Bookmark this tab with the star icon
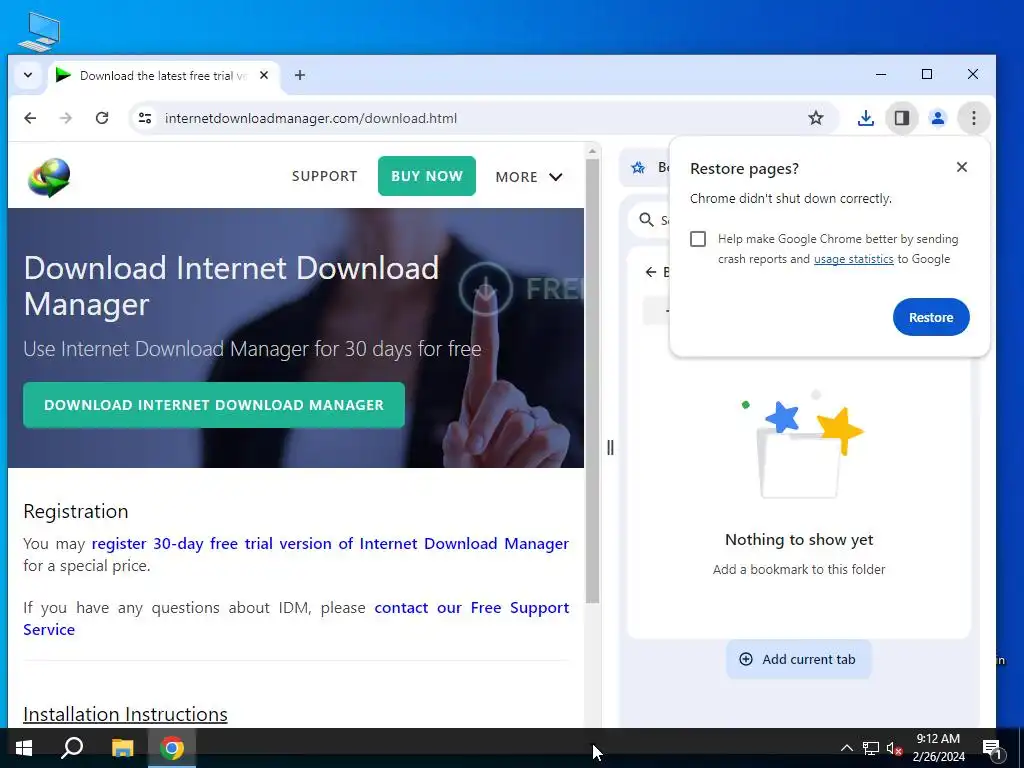Image resolution: width=1024 pixels, height=768 pixels. pyautogui.click(x=816, y=118)
